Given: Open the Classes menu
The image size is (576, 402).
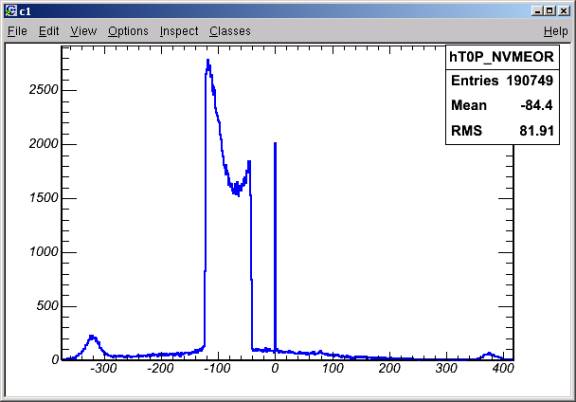Looking at the screenshot, I should point(230,31).
